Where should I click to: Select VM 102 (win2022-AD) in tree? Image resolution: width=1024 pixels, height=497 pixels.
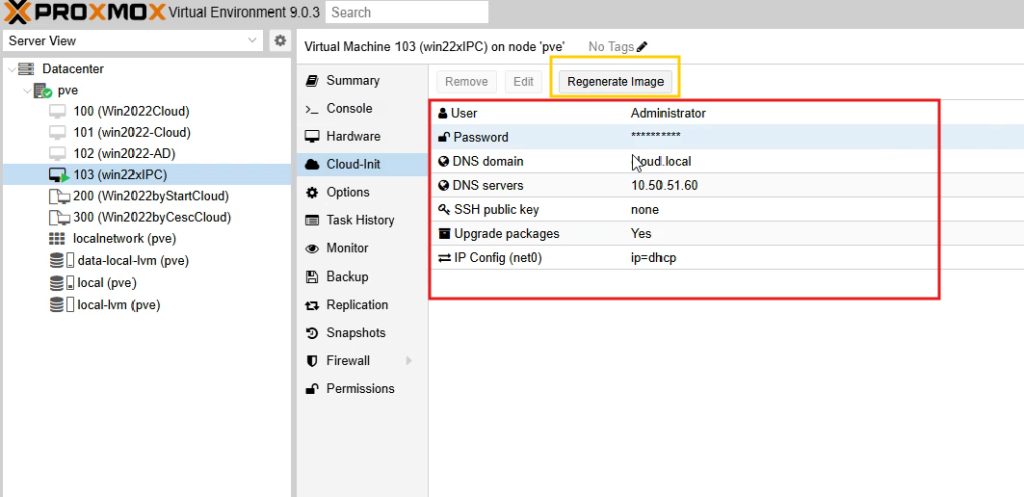(x=131, y=153)
